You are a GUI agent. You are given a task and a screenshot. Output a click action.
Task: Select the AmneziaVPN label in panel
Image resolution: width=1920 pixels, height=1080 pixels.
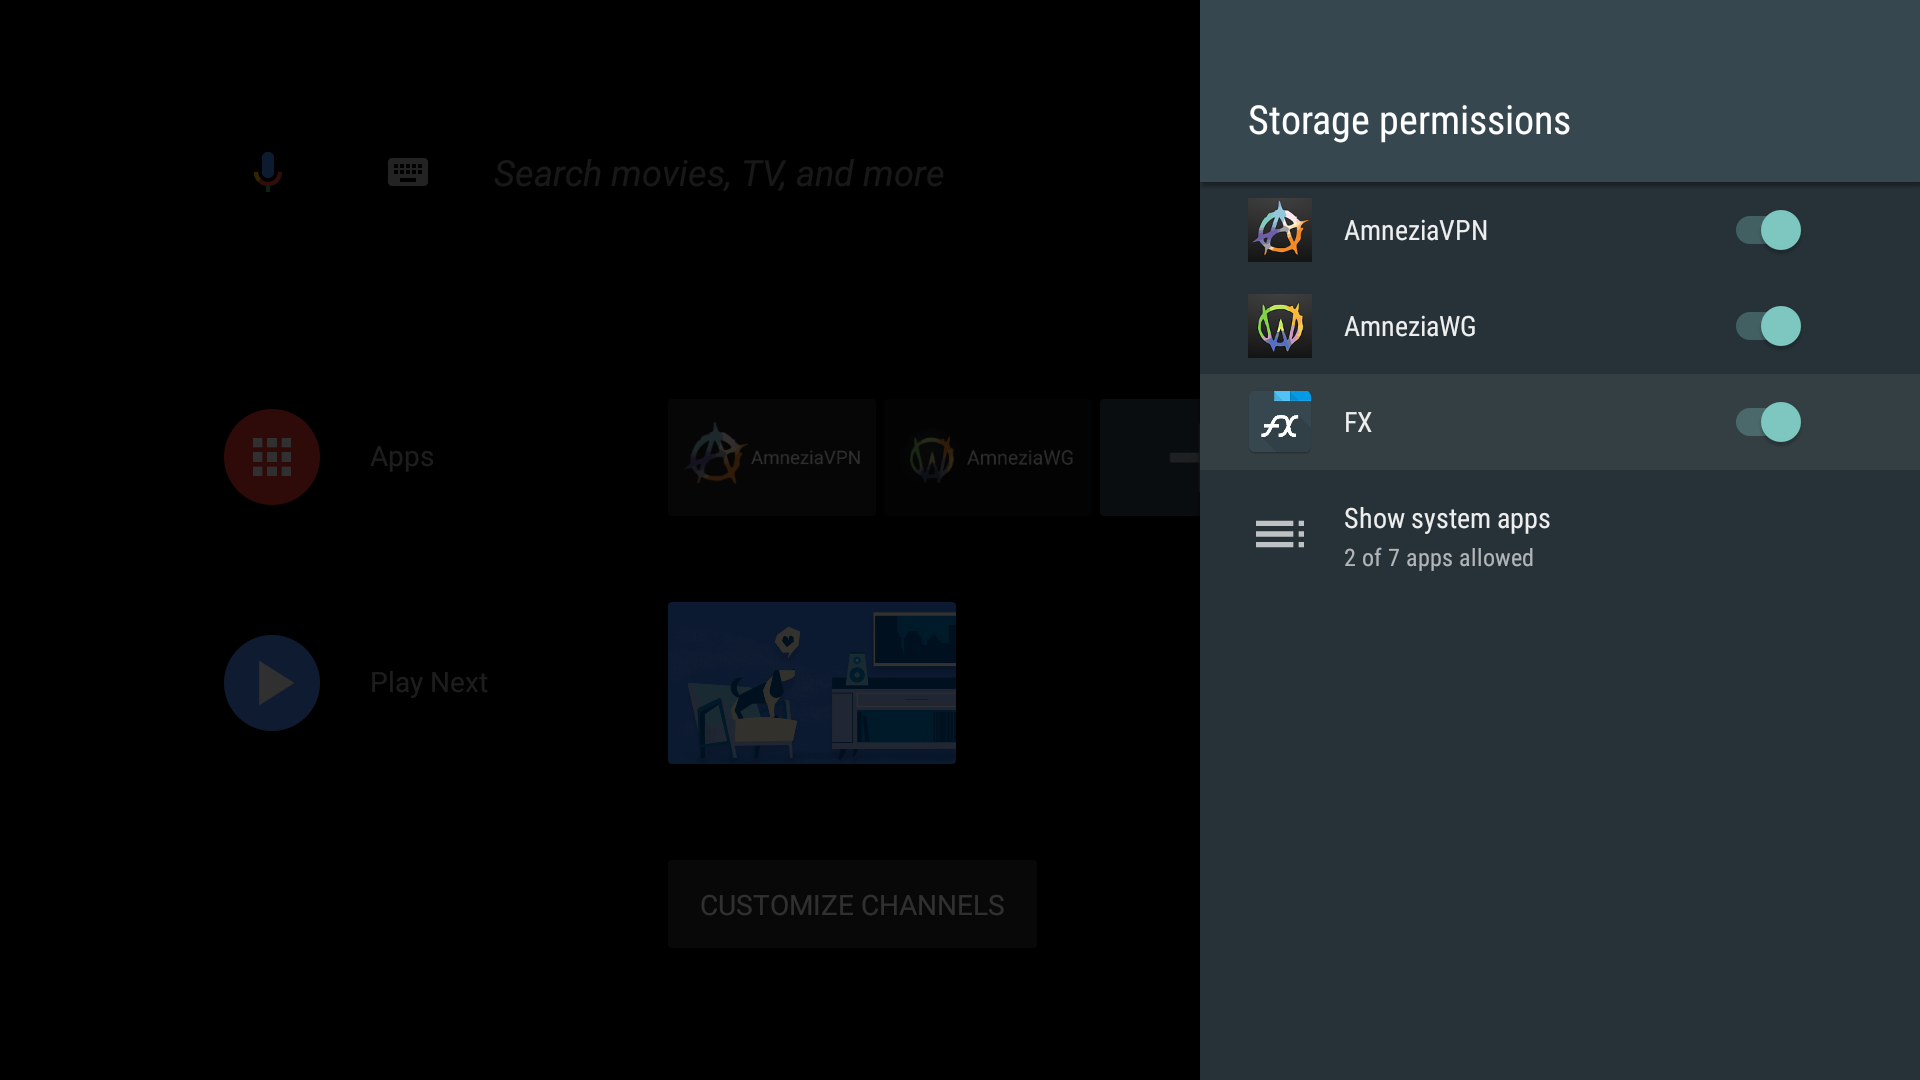pos(1416,230)
